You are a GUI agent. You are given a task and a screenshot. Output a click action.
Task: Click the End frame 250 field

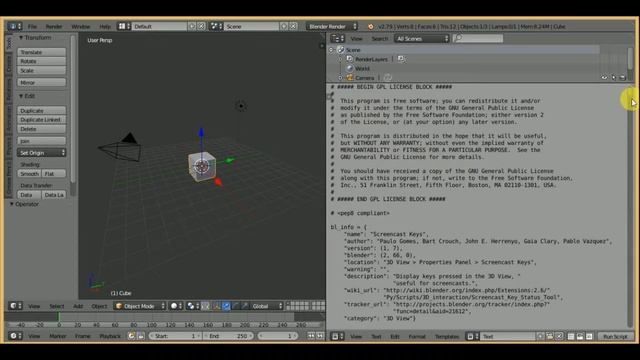(x=229, y=336)
